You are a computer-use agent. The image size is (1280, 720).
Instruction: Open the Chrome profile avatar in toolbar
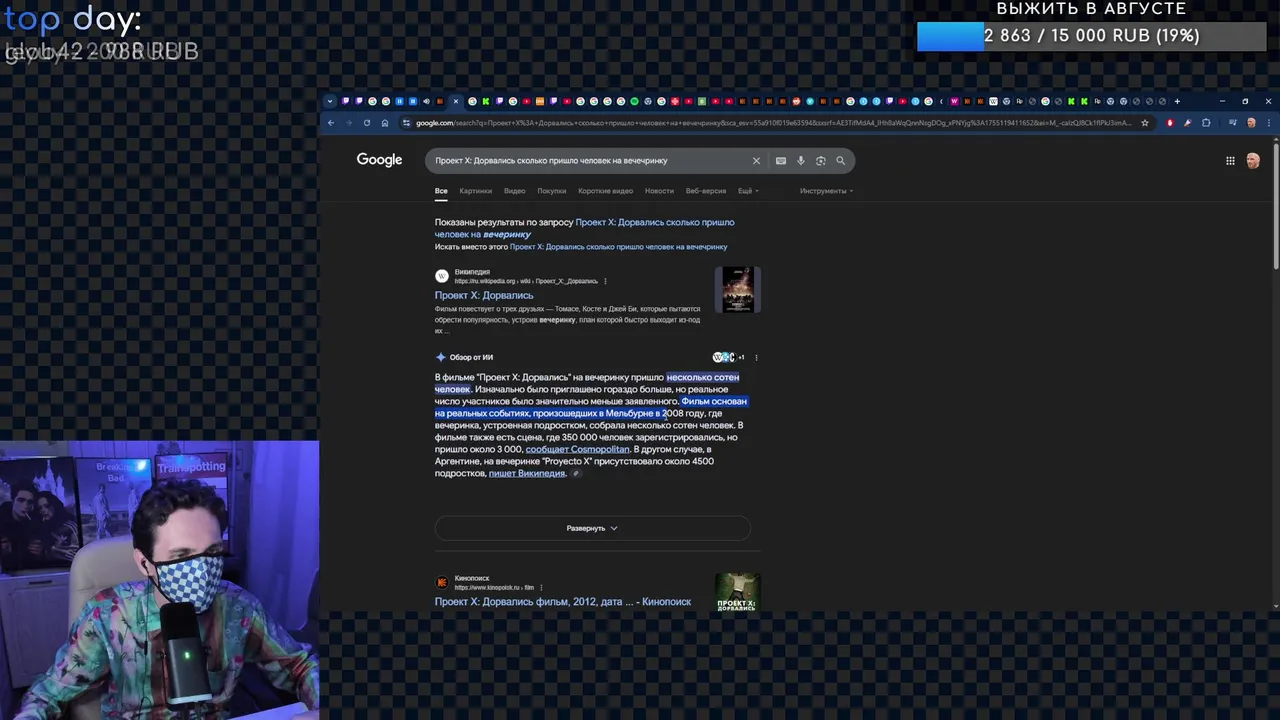coord(1251,123)
